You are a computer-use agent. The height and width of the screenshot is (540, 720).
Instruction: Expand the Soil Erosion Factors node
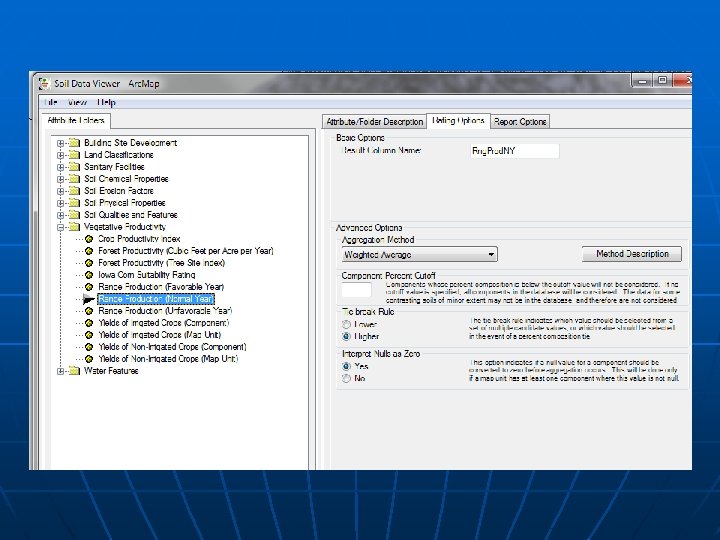click(60, 191)
